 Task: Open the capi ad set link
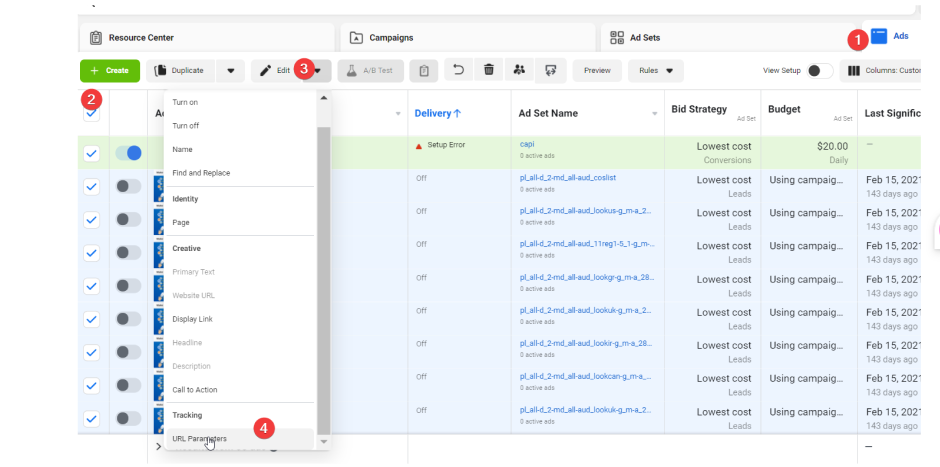(527, 144)
